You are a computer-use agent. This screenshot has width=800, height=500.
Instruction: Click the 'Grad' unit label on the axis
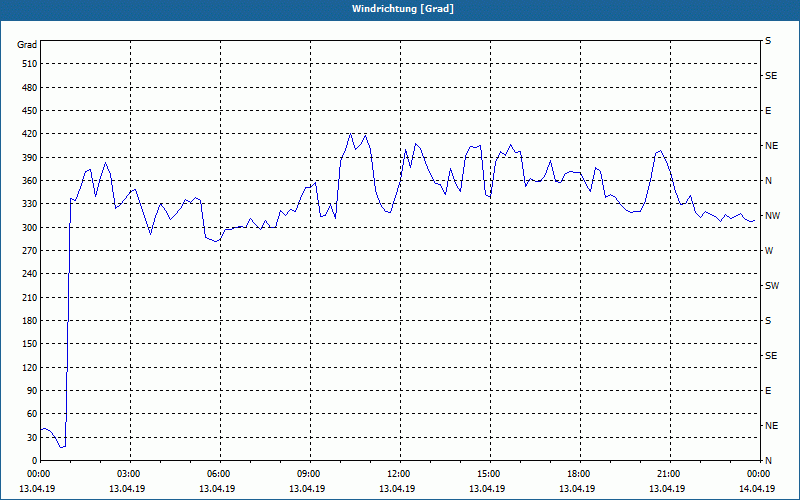(x=27, y=45)
